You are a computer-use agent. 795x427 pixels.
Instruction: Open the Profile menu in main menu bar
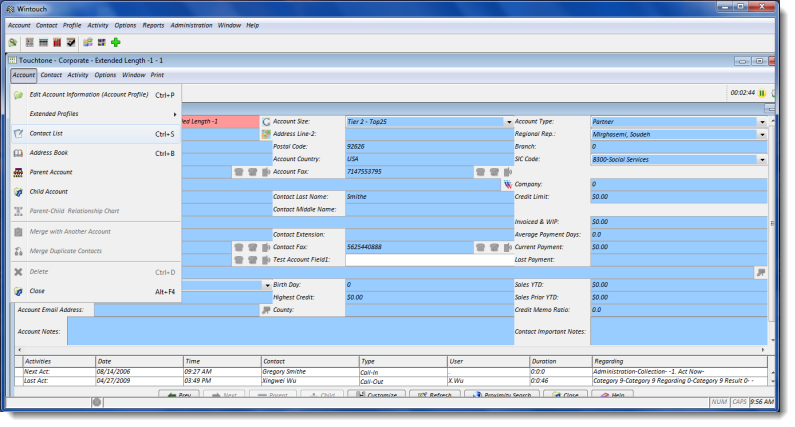point(72,25)
